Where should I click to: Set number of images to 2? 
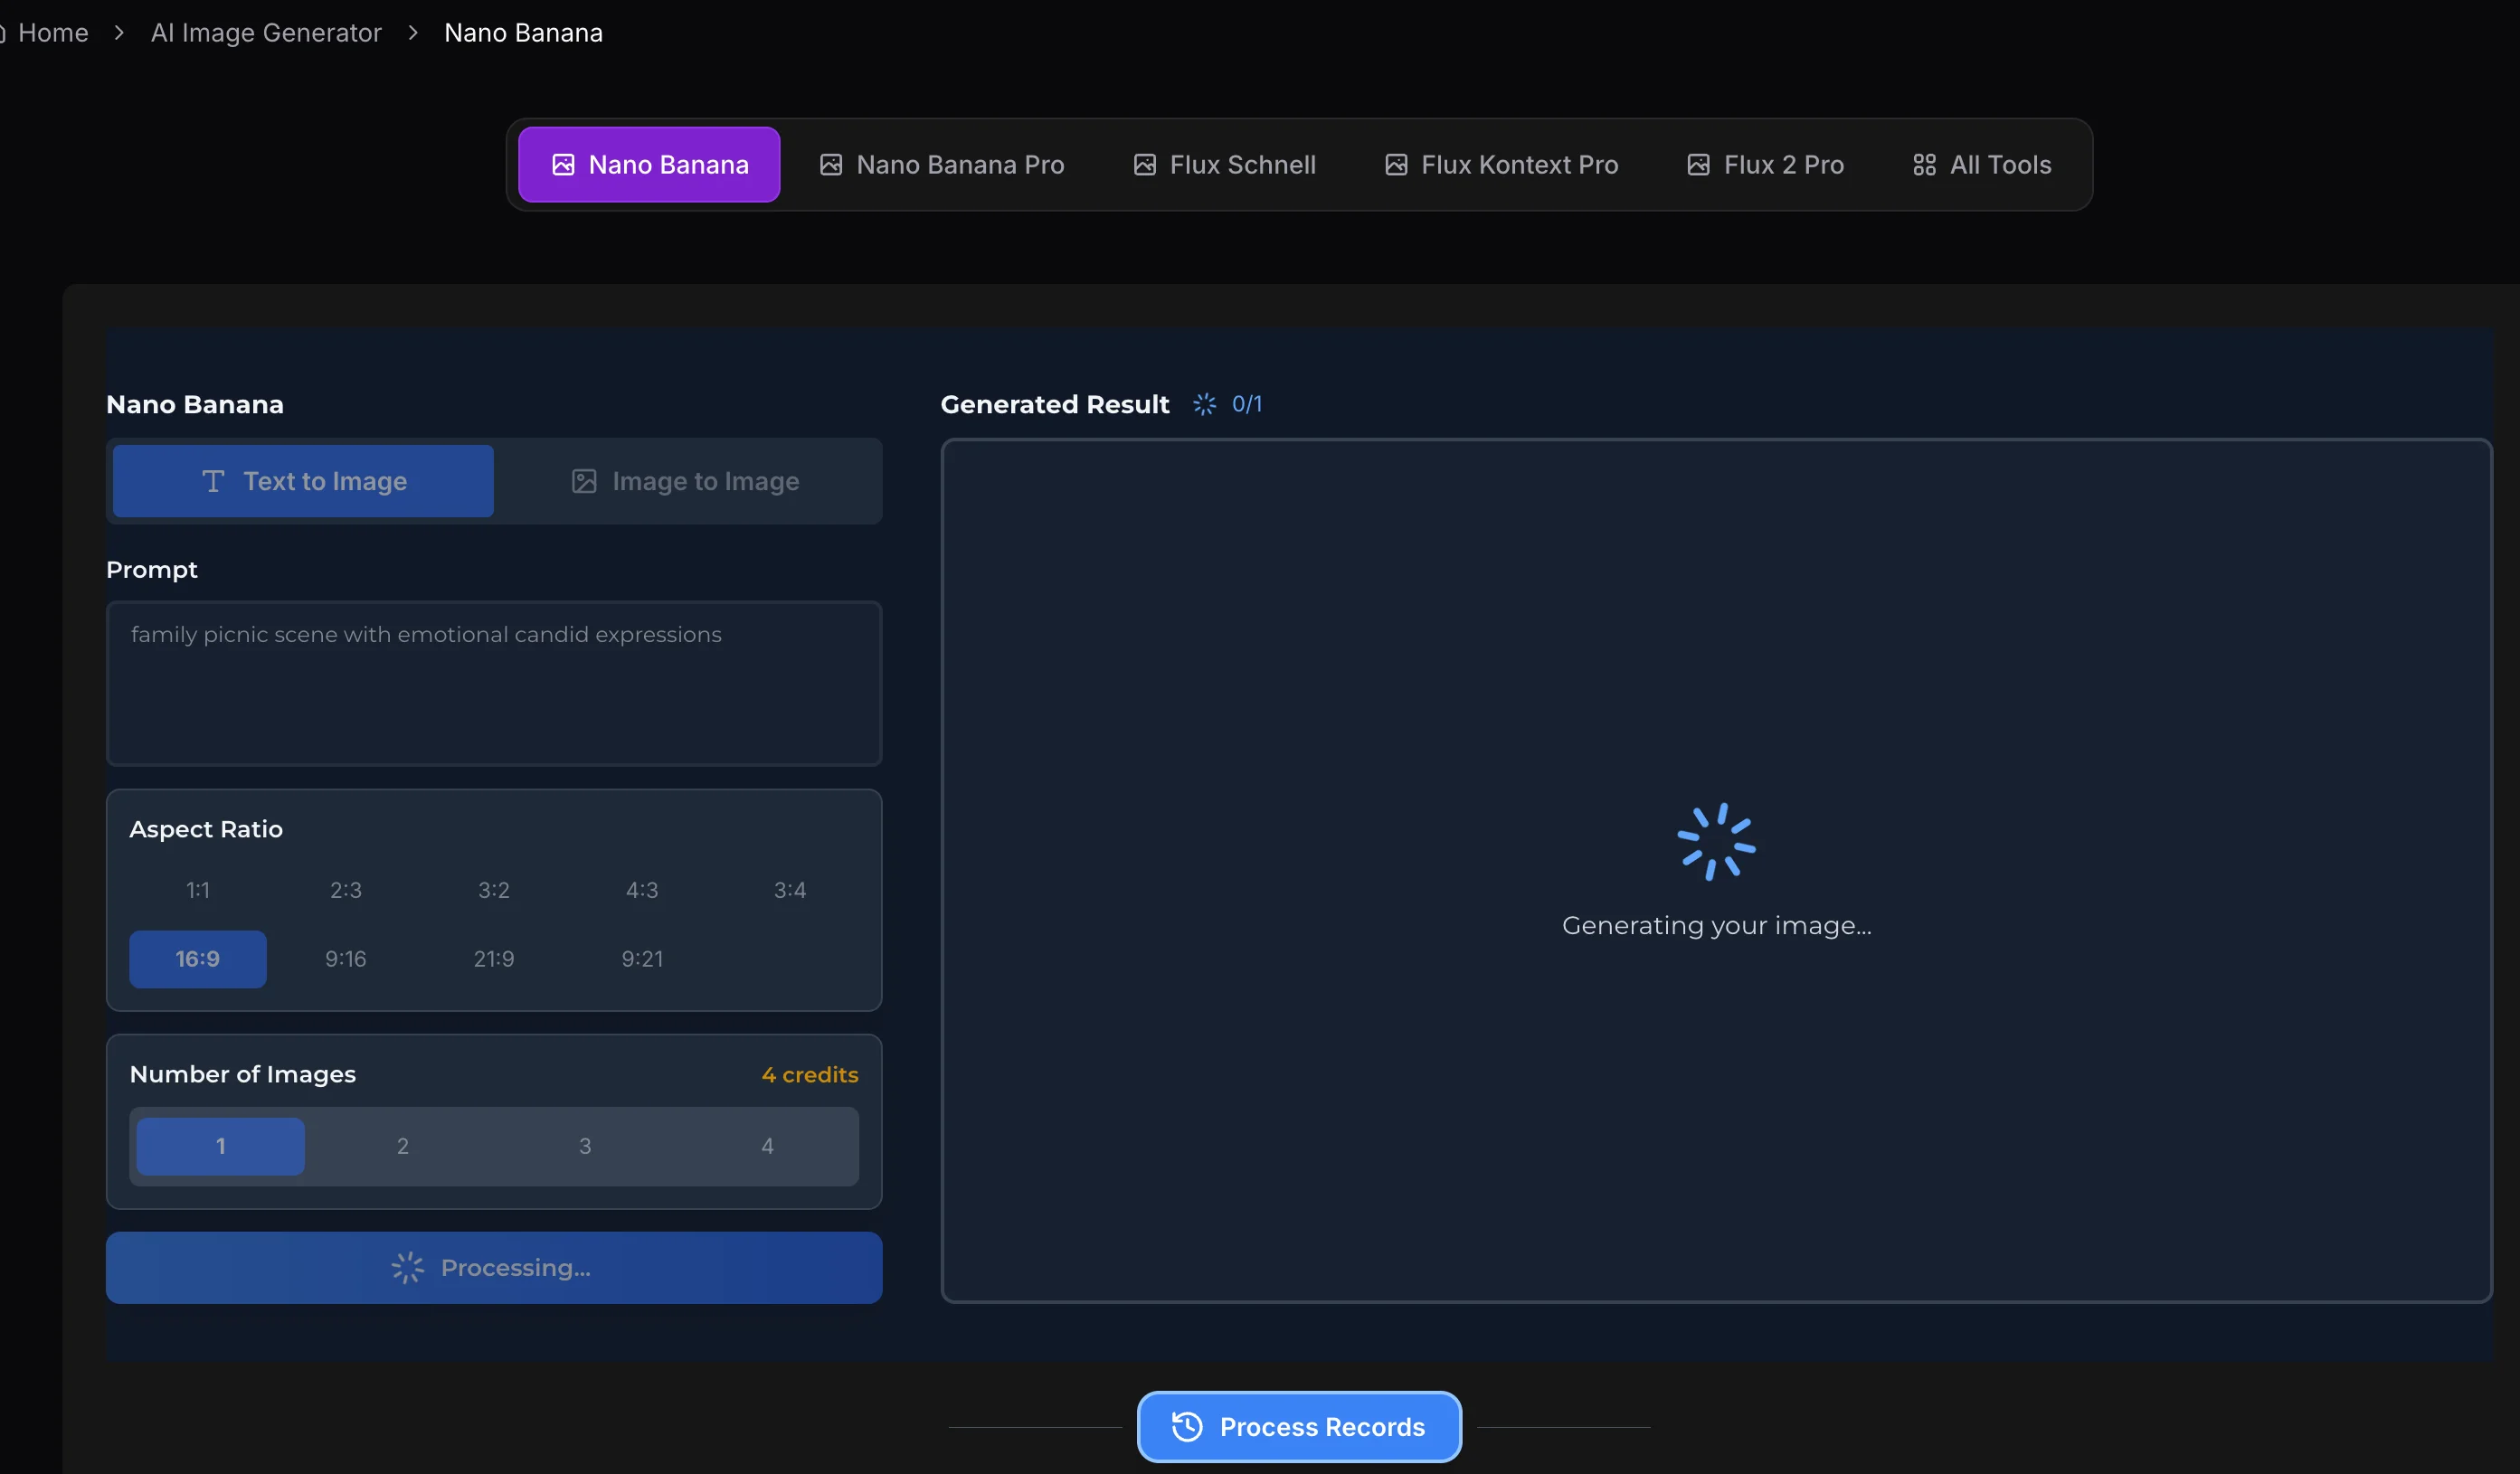[x=402, y=1146]
